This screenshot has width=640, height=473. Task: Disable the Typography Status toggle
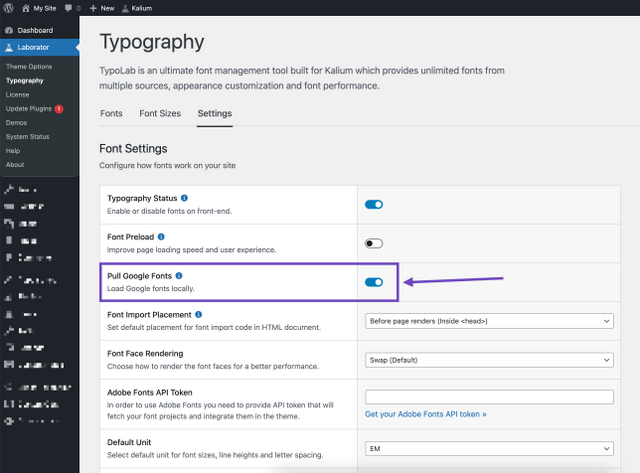click(x=374, y=204)
